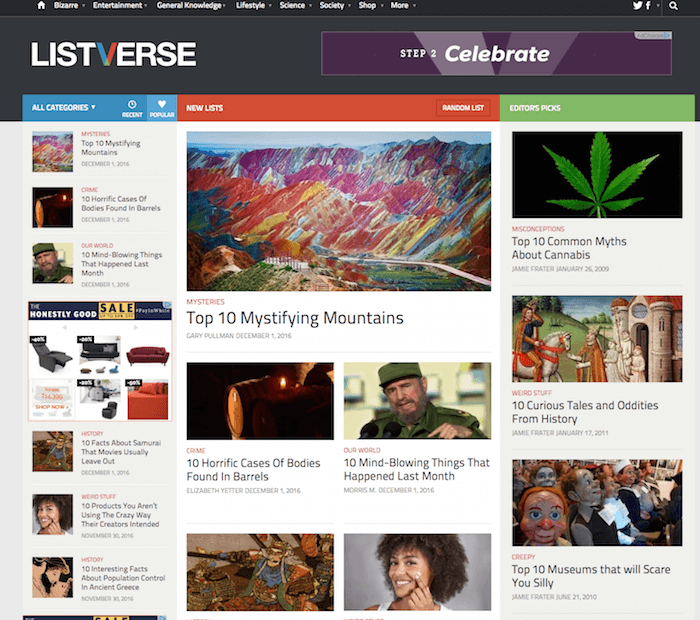This screenshot has width=700, height=620.
Task: Click the sidebar sale ad info icon
Action: [x=167, y=305]
